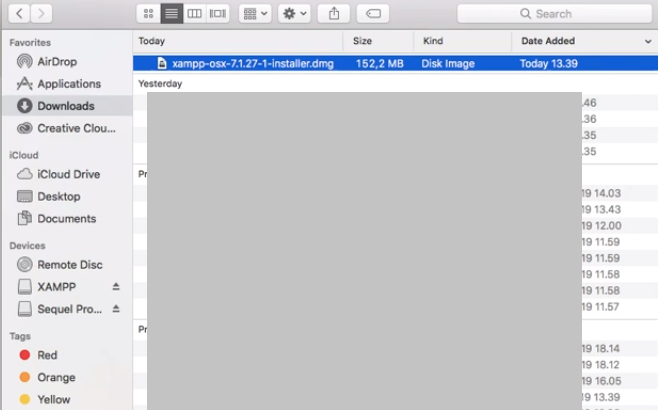The height and width of the screenshot is (410, 658).
Task: Click the Edit Tags toolbar button
Action: (x=372, y=14)
